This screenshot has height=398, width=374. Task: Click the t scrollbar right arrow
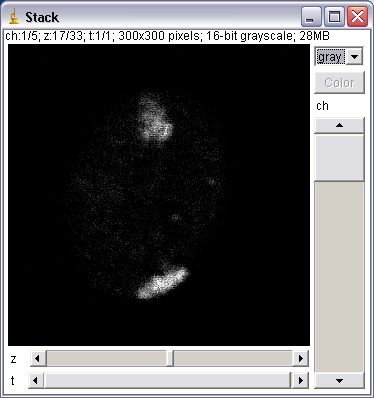[301, 380]
